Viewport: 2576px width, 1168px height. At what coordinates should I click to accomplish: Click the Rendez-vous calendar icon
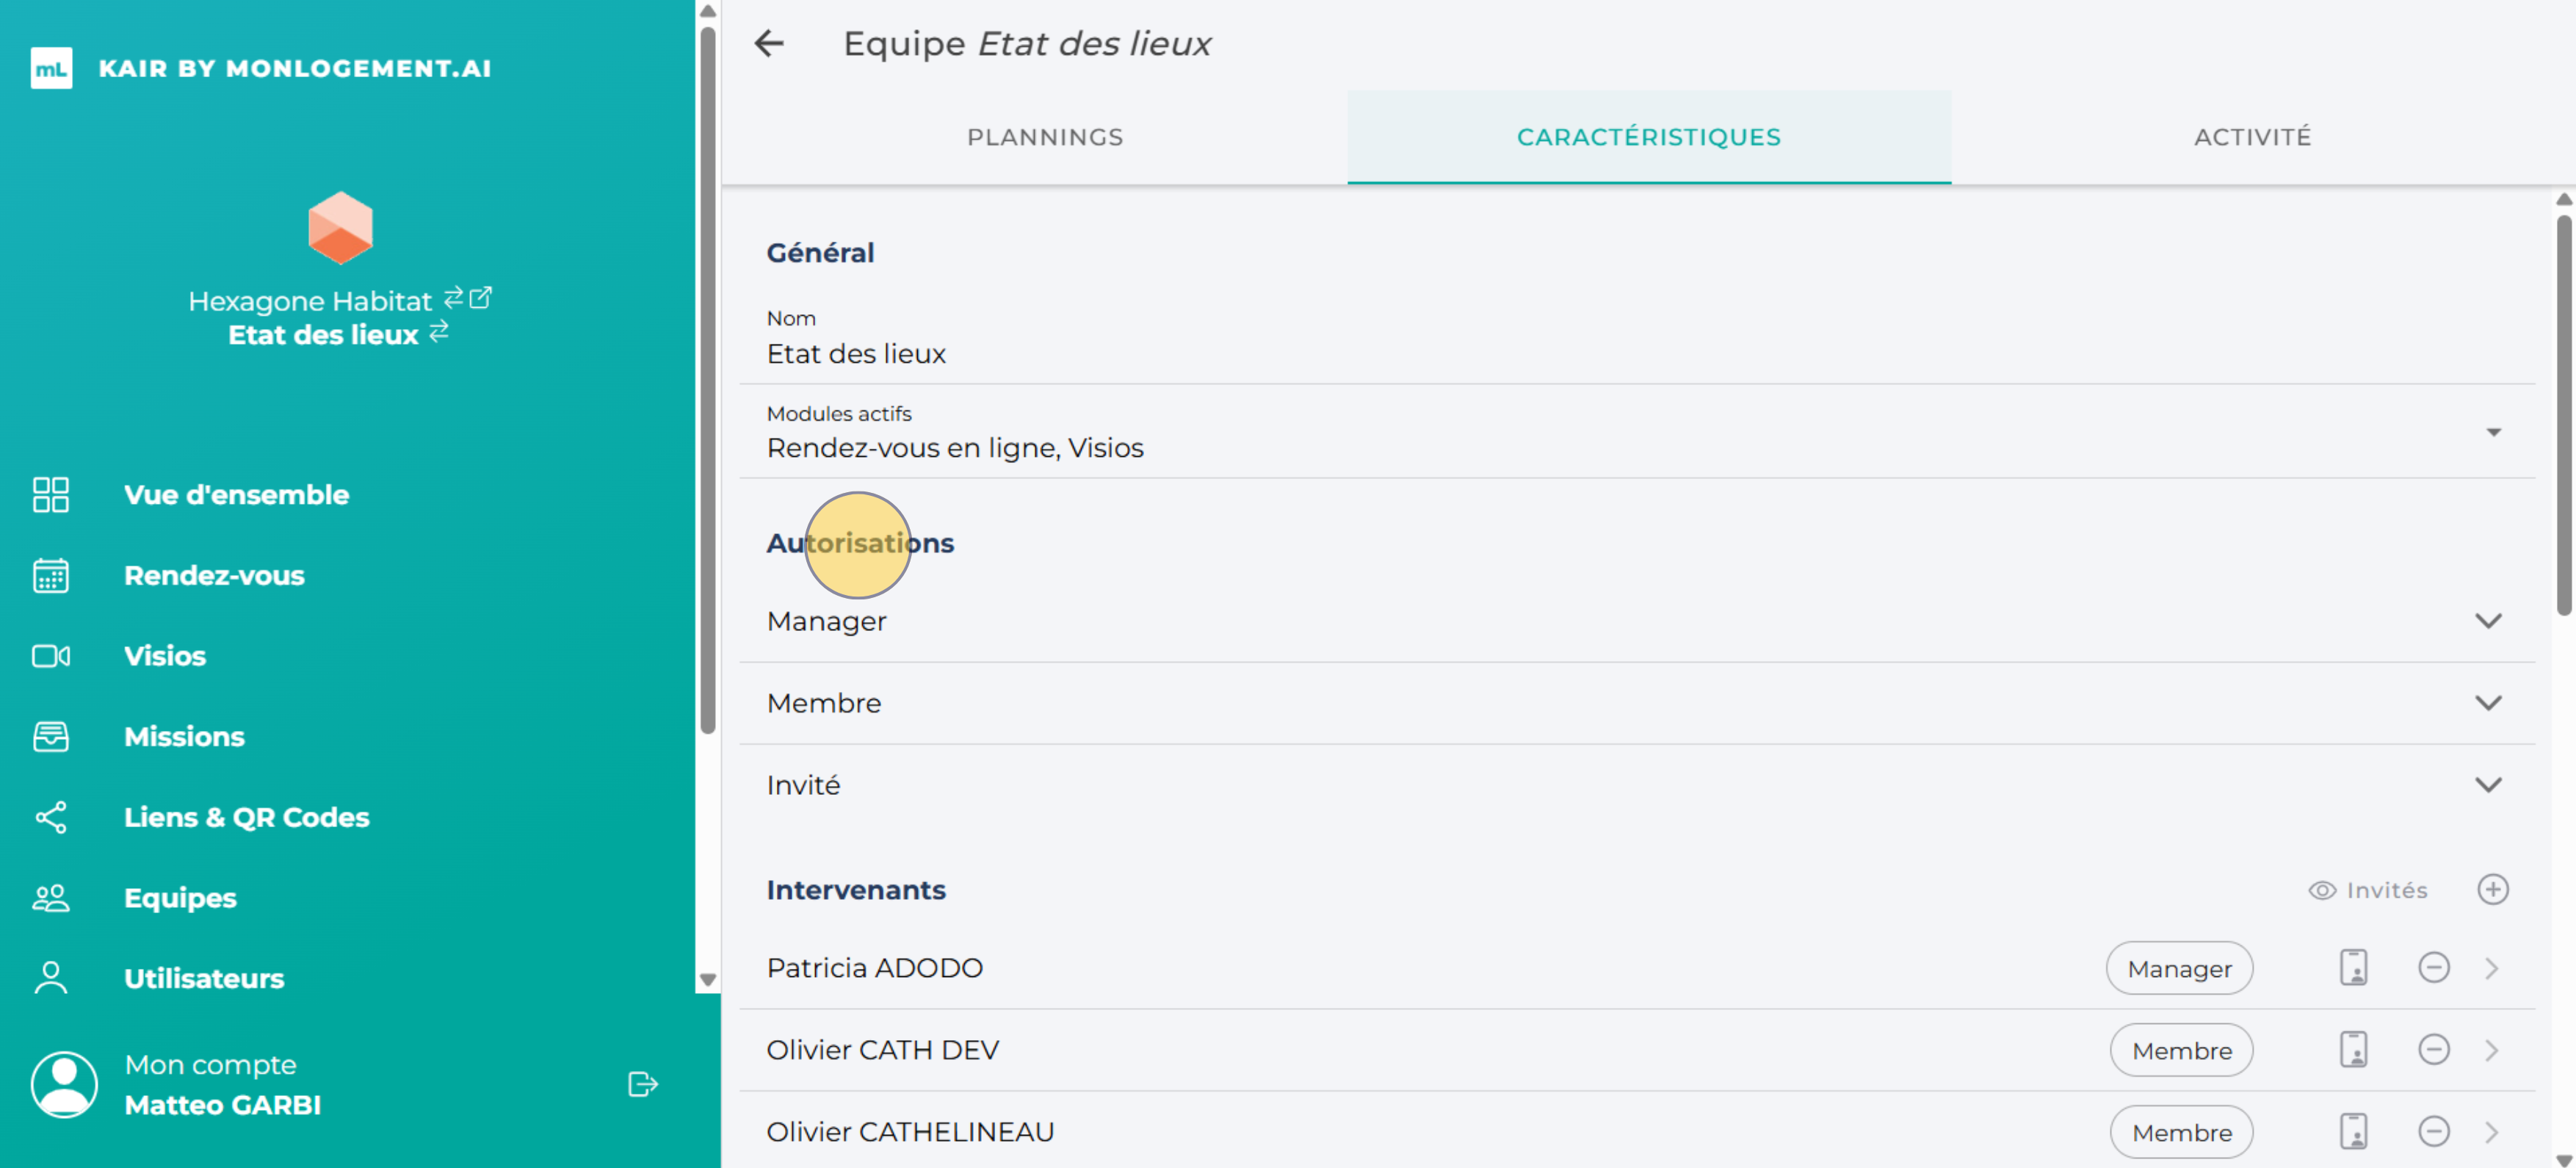[x=51, y=576]
